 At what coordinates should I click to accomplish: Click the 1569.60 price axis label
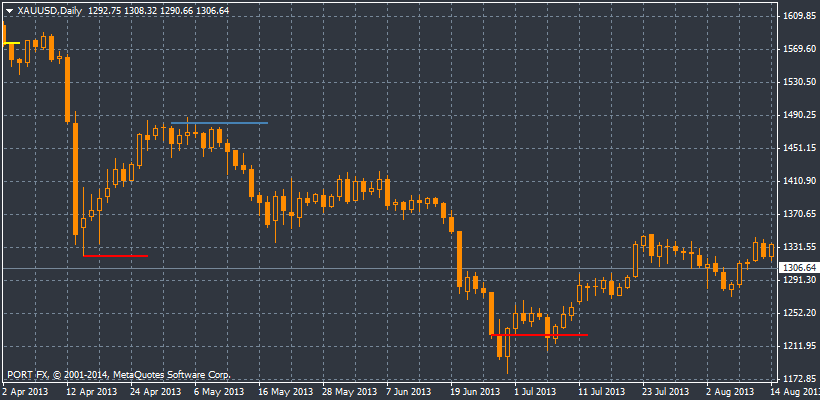(x=800, y=49)
